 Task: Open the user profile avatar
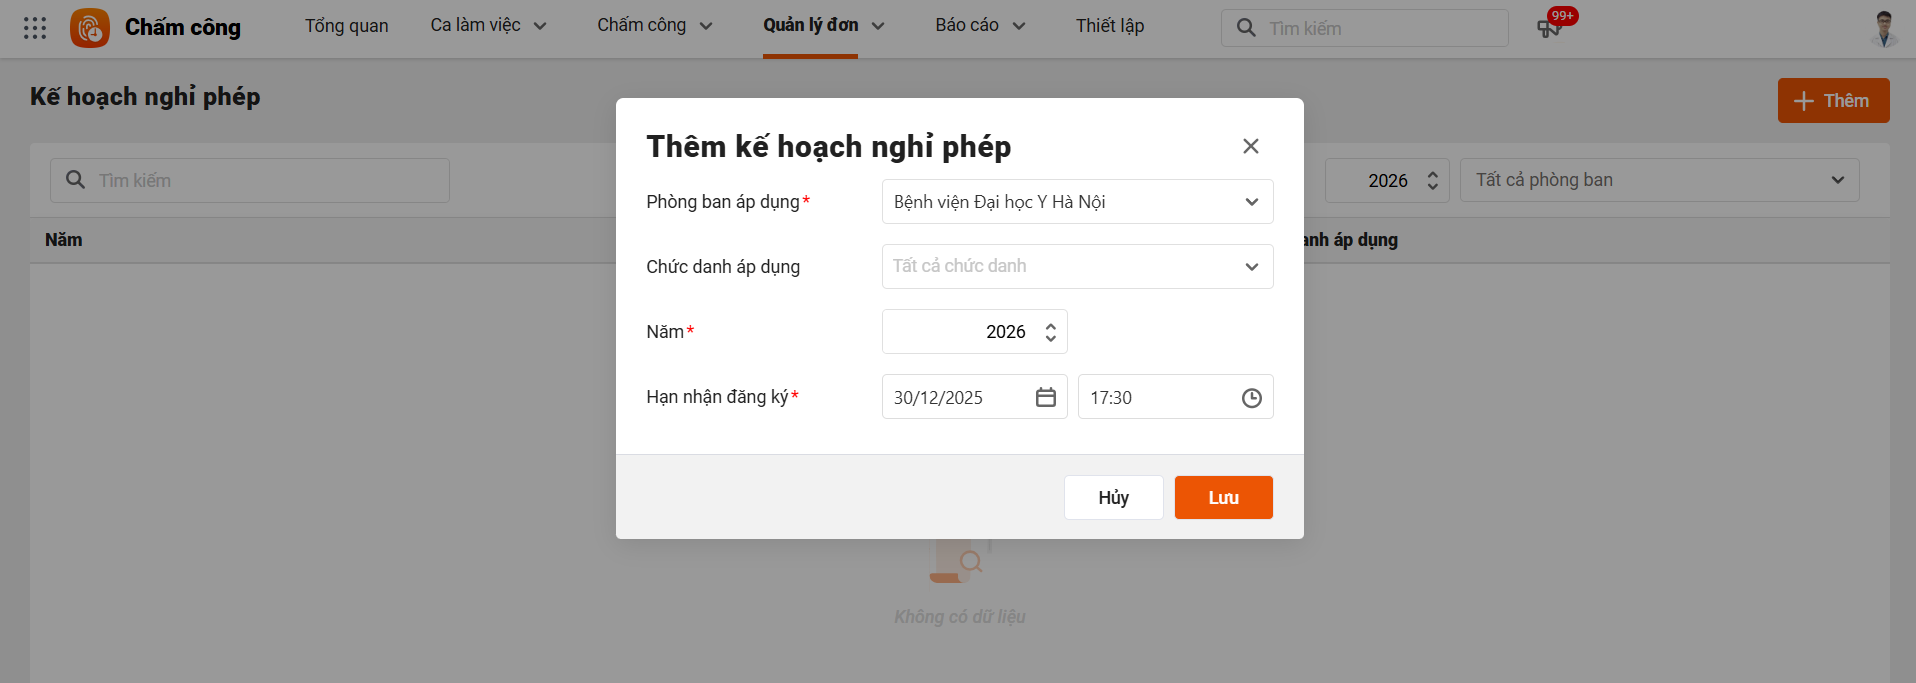(1884, 28)
